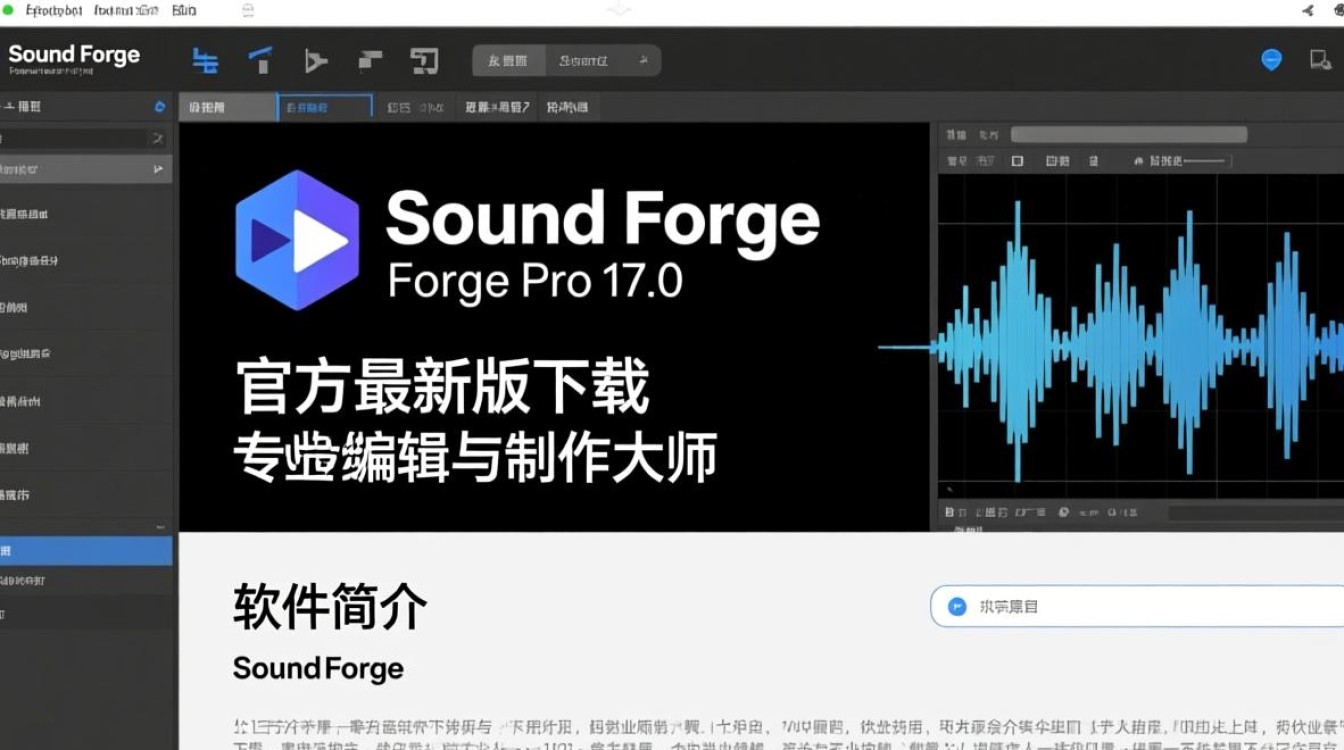Toggle the lock icon above the waveform panel
Screen dimensions: 1344x750
point(1095,159)
